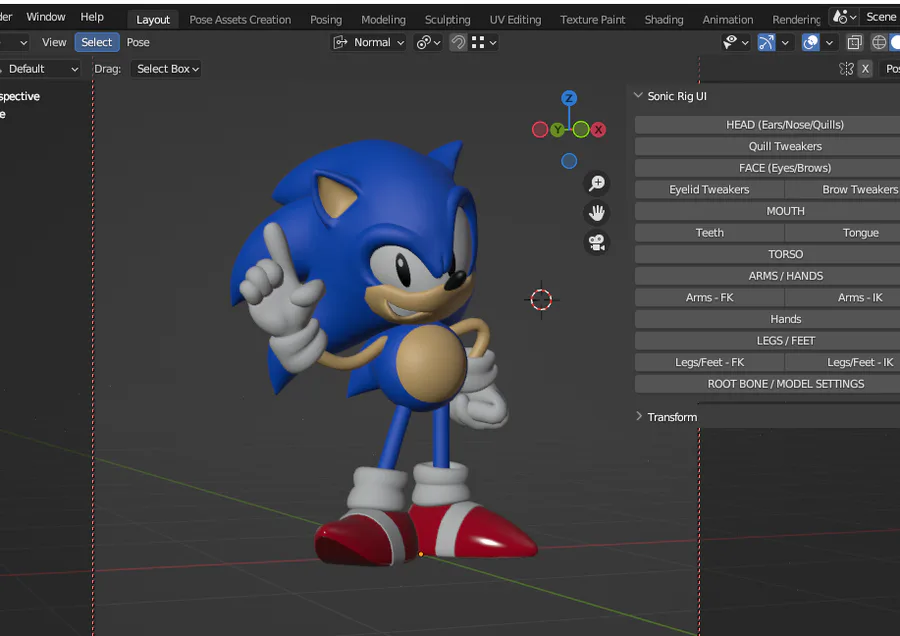Screen dimensions: 900x636
Task: Click the Legs/Feet - FK button
Action: (x=709, y=362)
